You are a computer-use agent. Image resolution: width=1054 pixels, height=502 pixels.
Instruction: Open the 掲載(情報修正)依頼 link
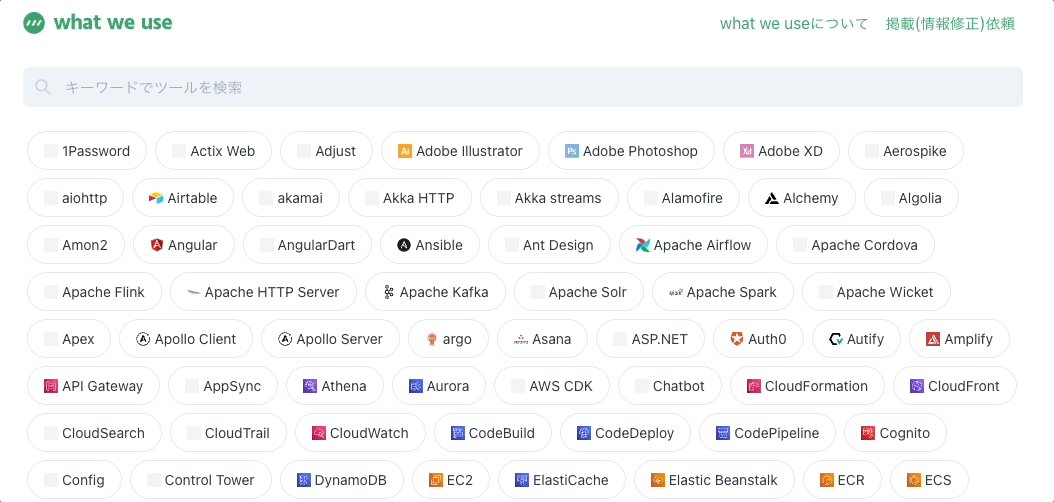click(950, 24)
